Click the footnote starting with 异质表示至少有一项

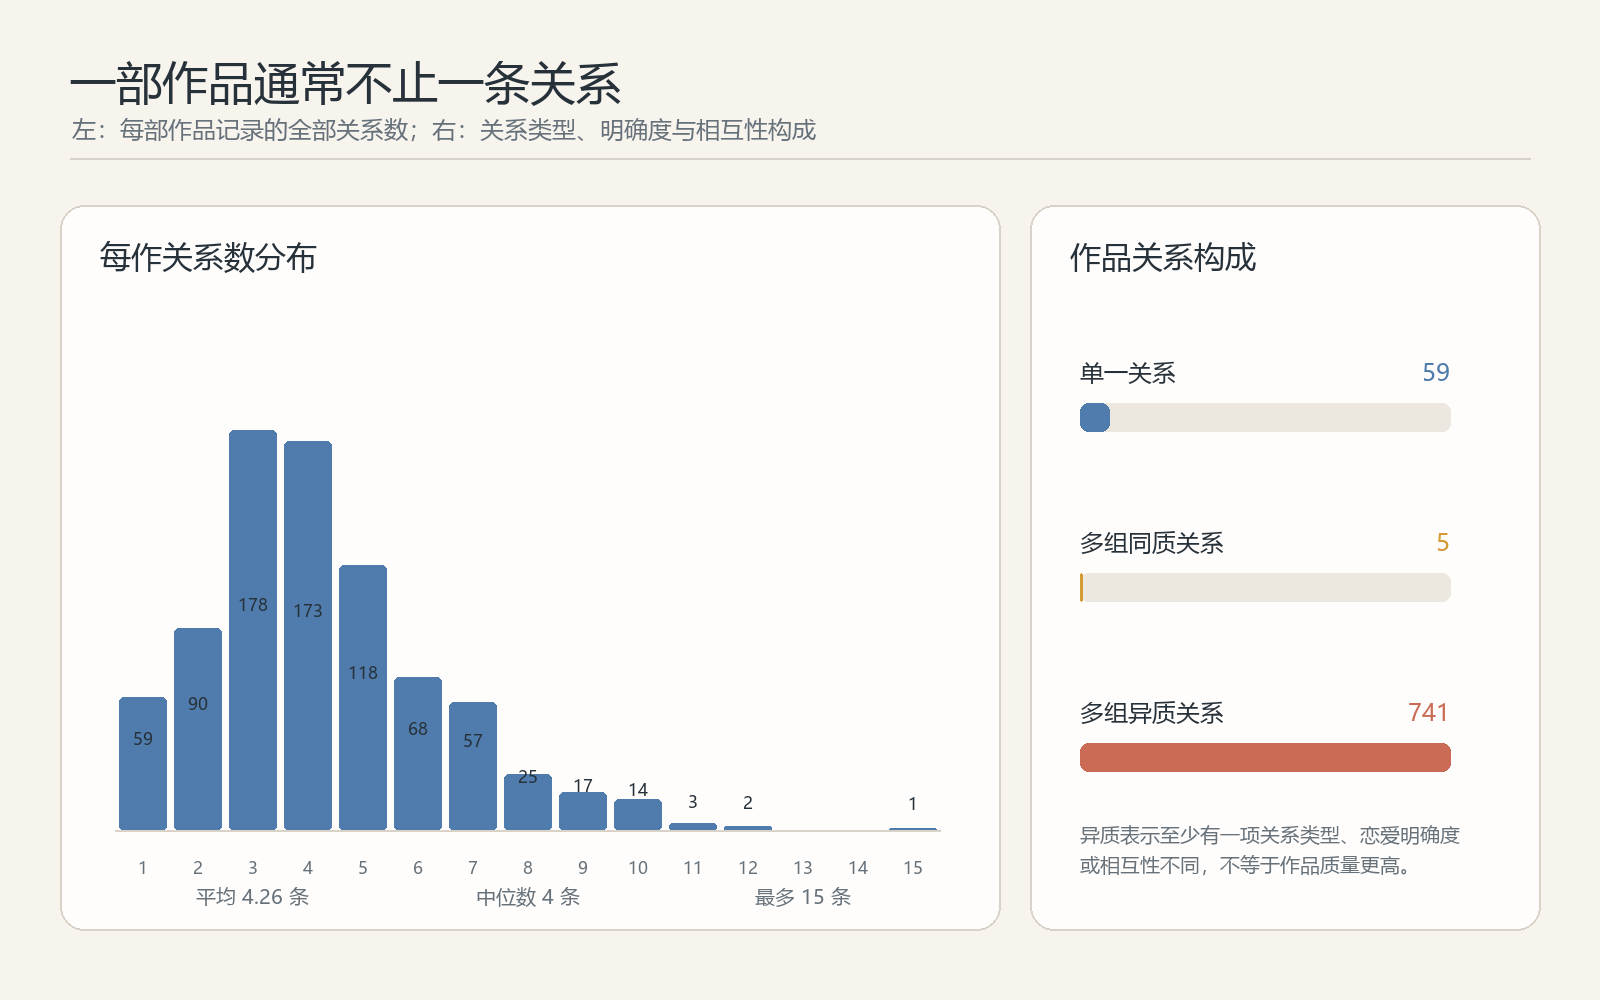pyautogui.click(x=1270, y=850)
